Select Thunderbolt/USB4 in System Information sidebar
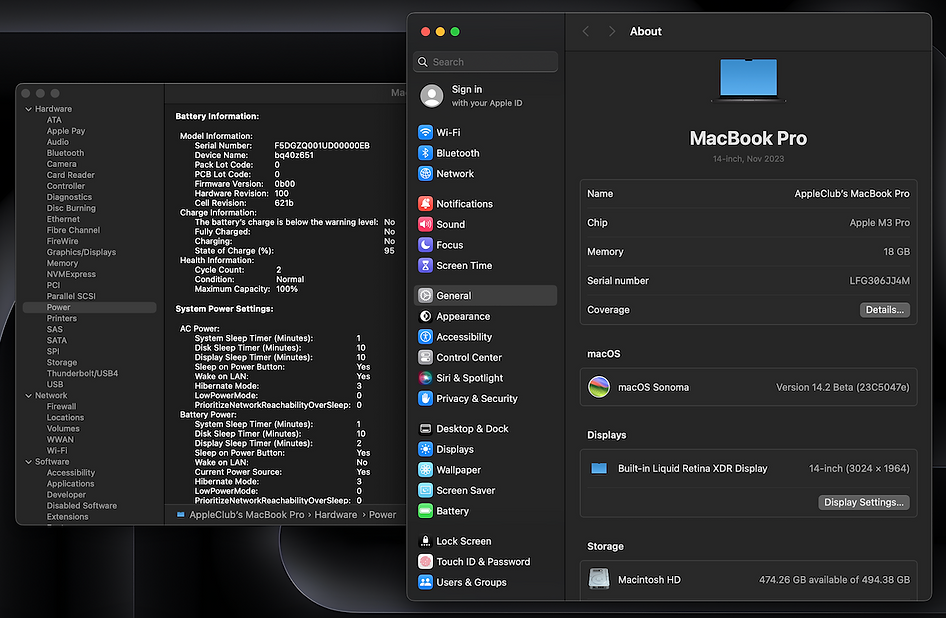 (x=82, y=373)
